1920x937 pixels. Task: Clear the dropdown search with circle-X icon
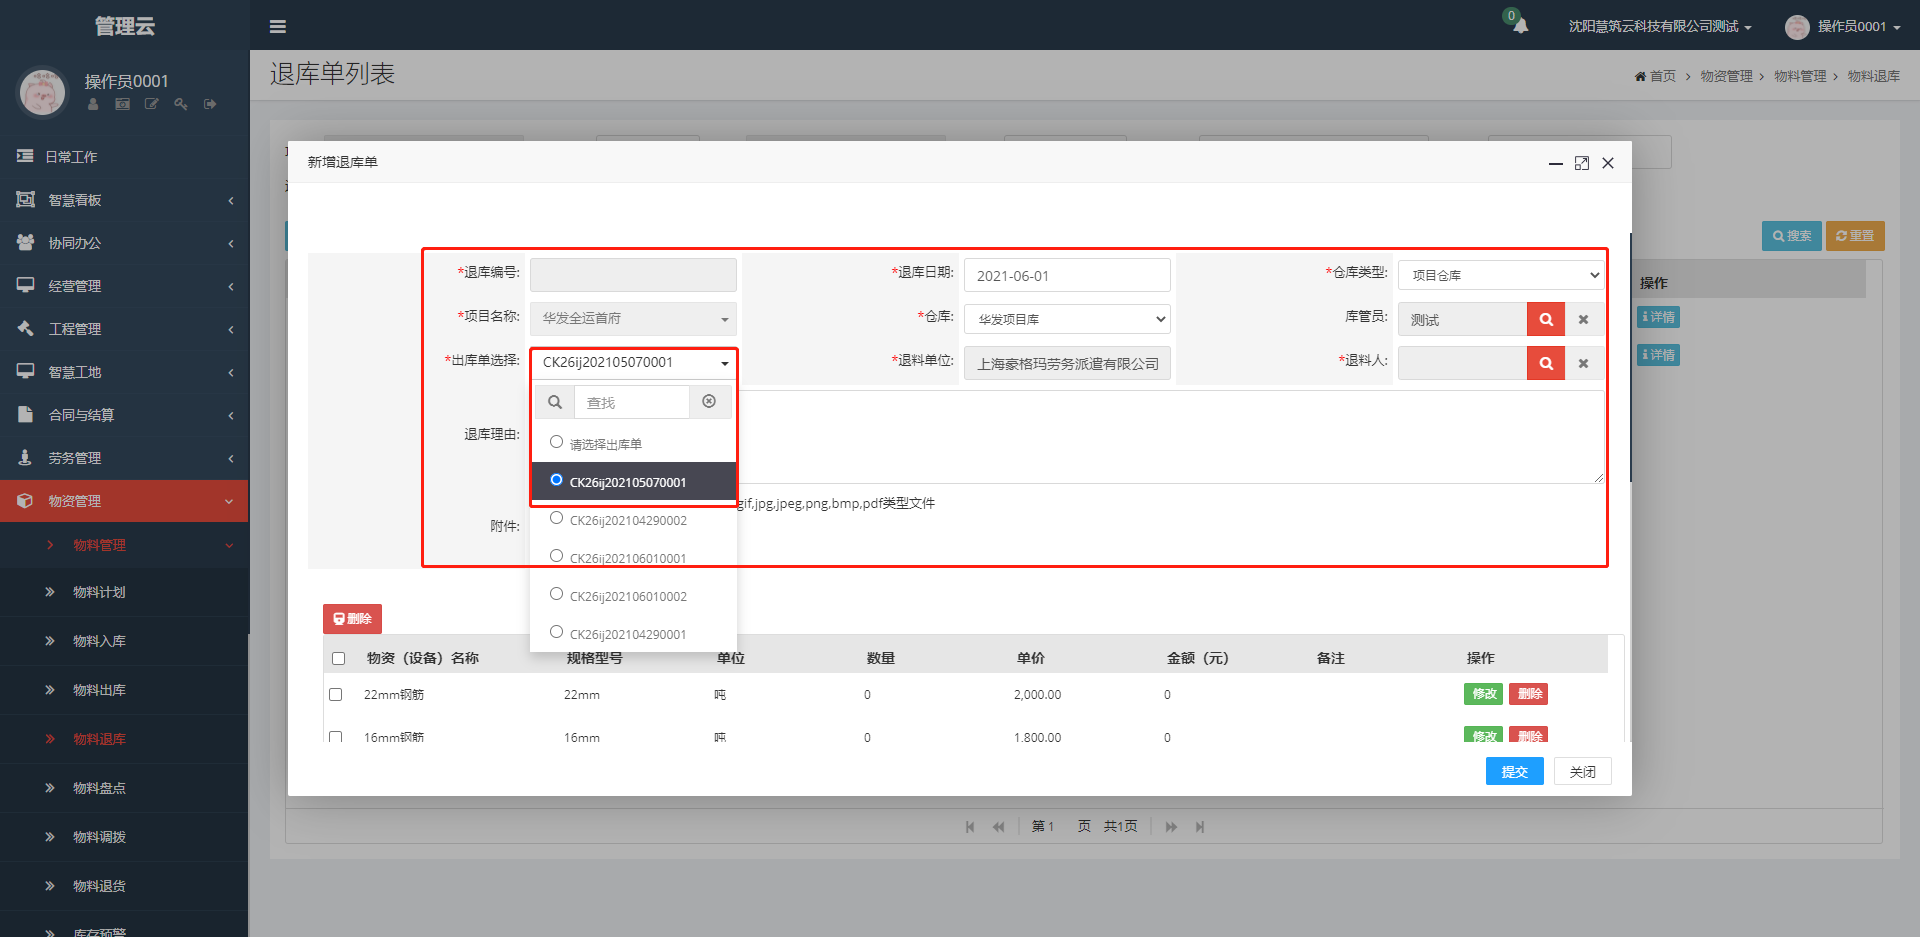click(x=709, y=402)
